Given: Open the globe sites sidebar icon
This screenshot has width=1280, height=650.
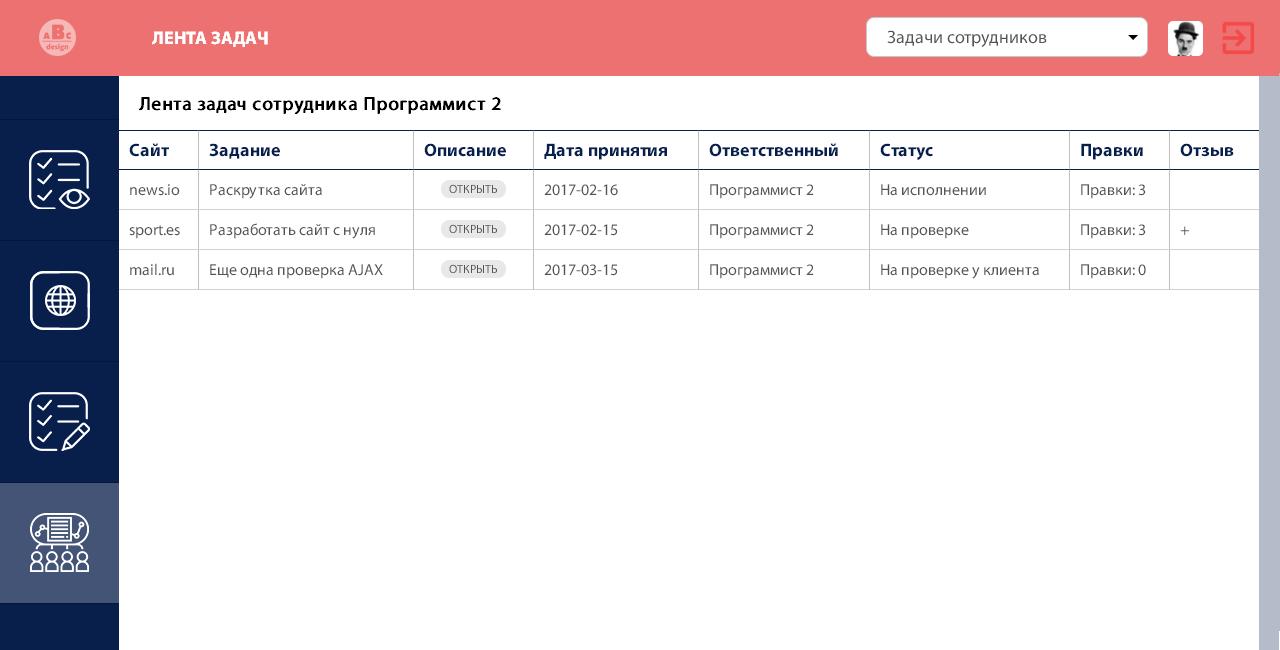Looking at the screenshot, I should pyautogui.click(x=59, y=301).
